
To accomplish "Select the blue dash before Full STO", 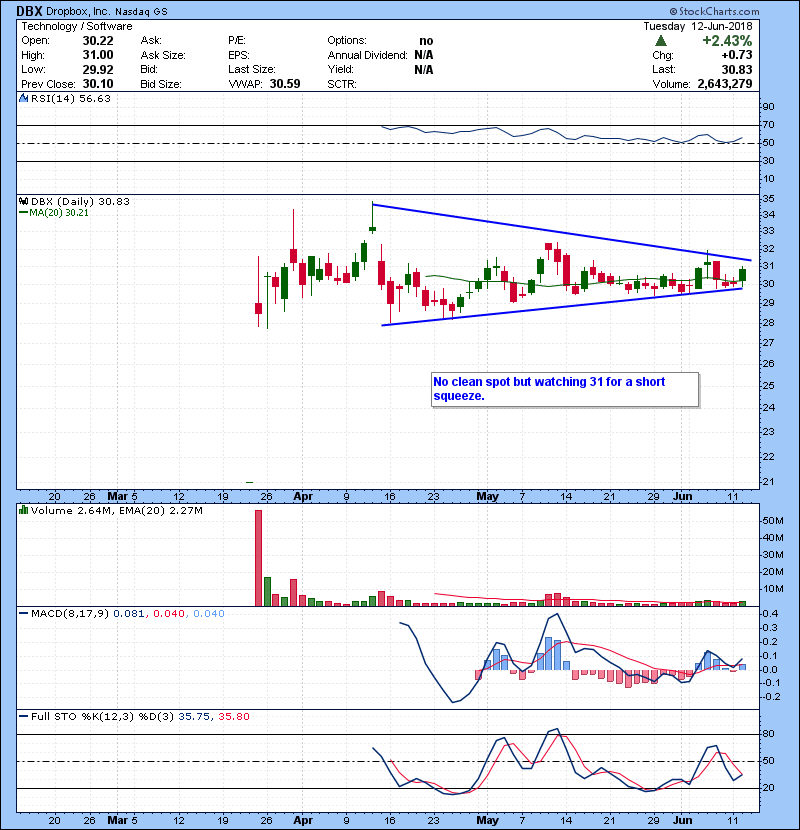I will 23,716.
